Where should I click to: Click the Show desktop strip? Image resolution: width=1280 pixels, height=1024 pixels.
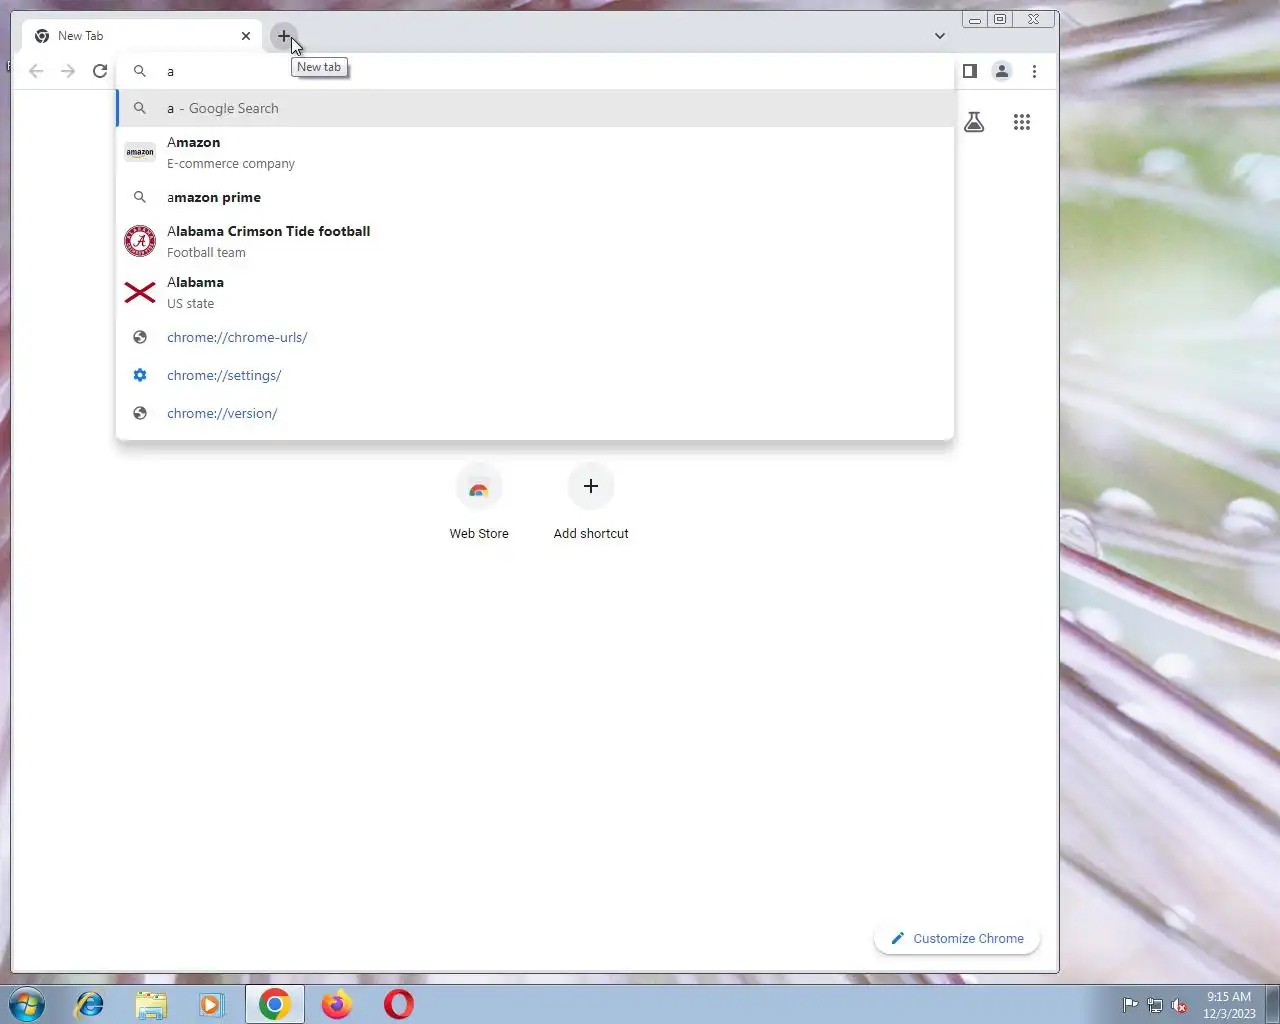(x=1272, y=1004)
